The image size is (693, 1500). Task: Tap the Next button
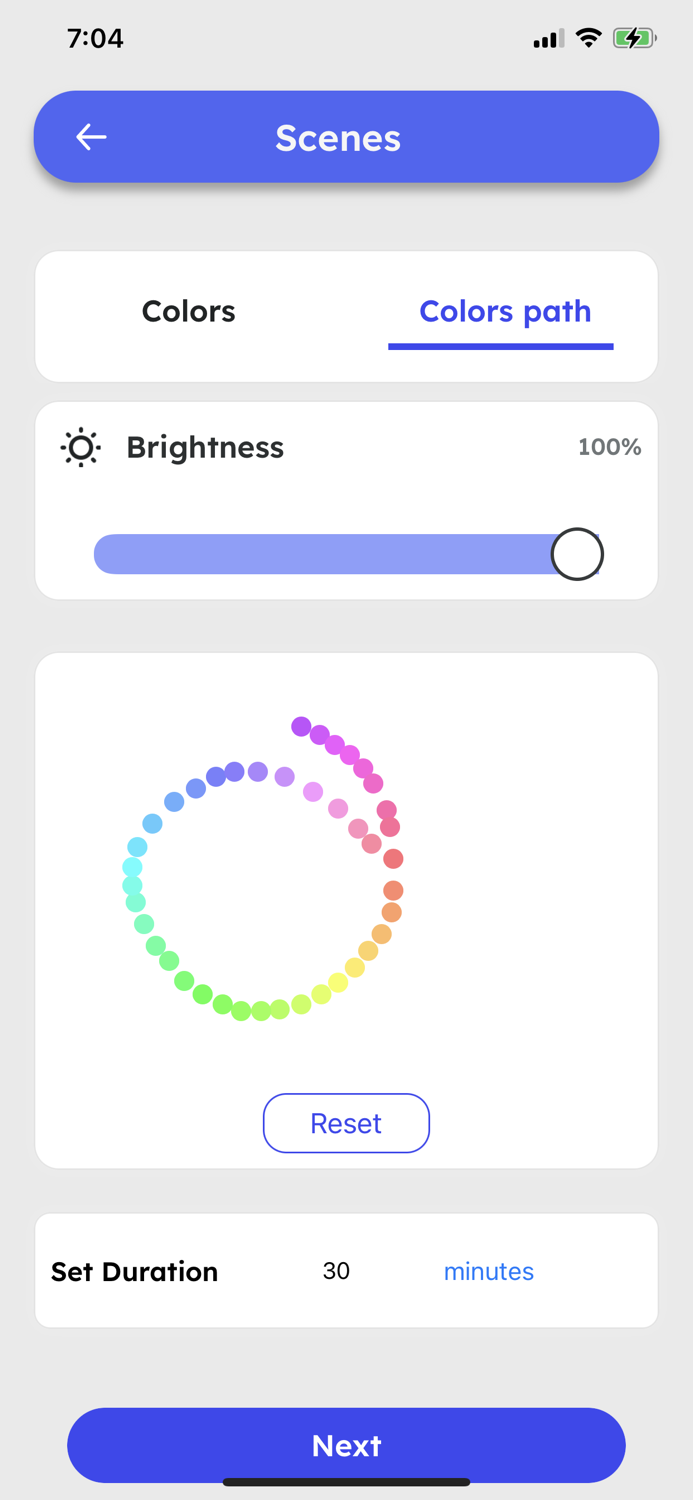[x=346, y=1445]
